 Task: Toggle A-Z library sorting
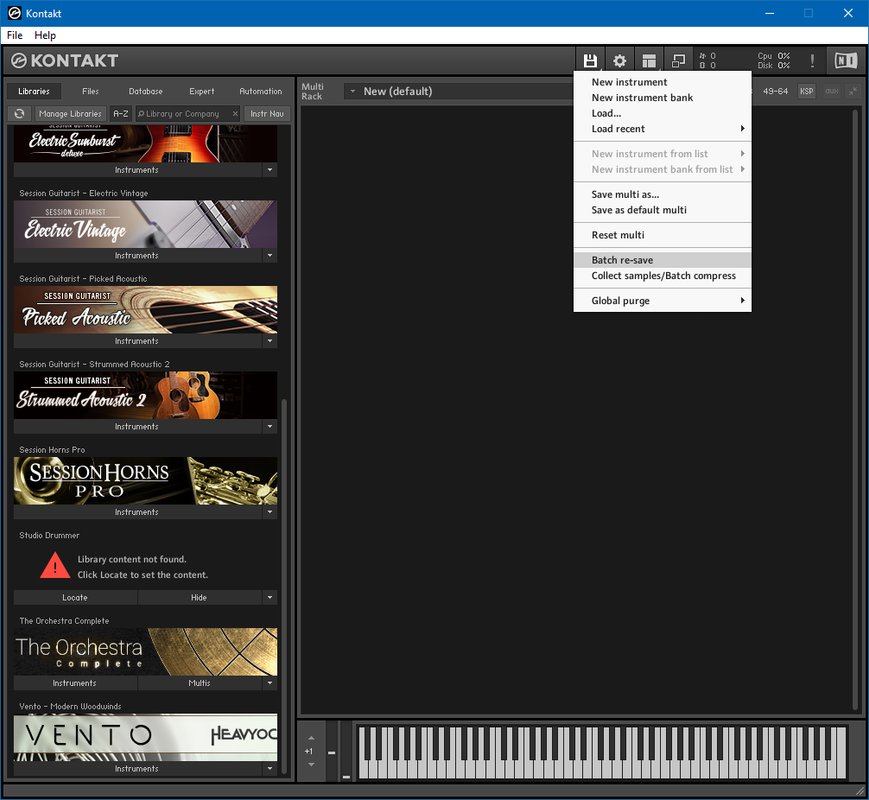tap(121, 114)
